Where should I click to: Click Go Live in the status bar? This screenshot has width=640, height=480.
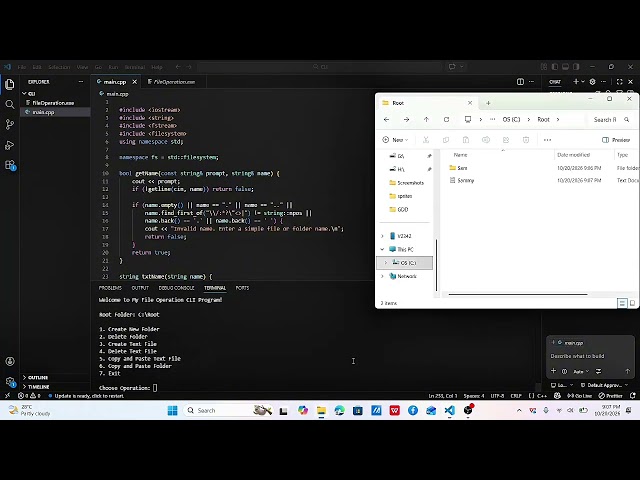point(579,396)
